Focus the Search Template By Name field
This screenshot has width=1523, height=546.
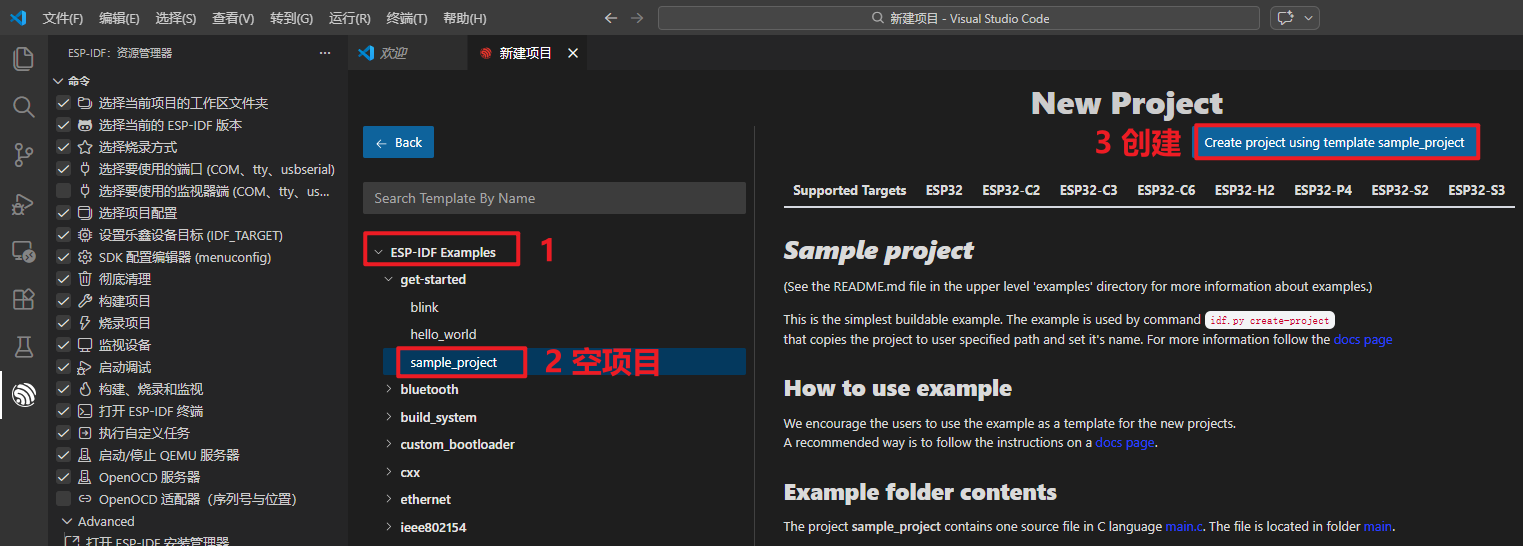[554, 198]
